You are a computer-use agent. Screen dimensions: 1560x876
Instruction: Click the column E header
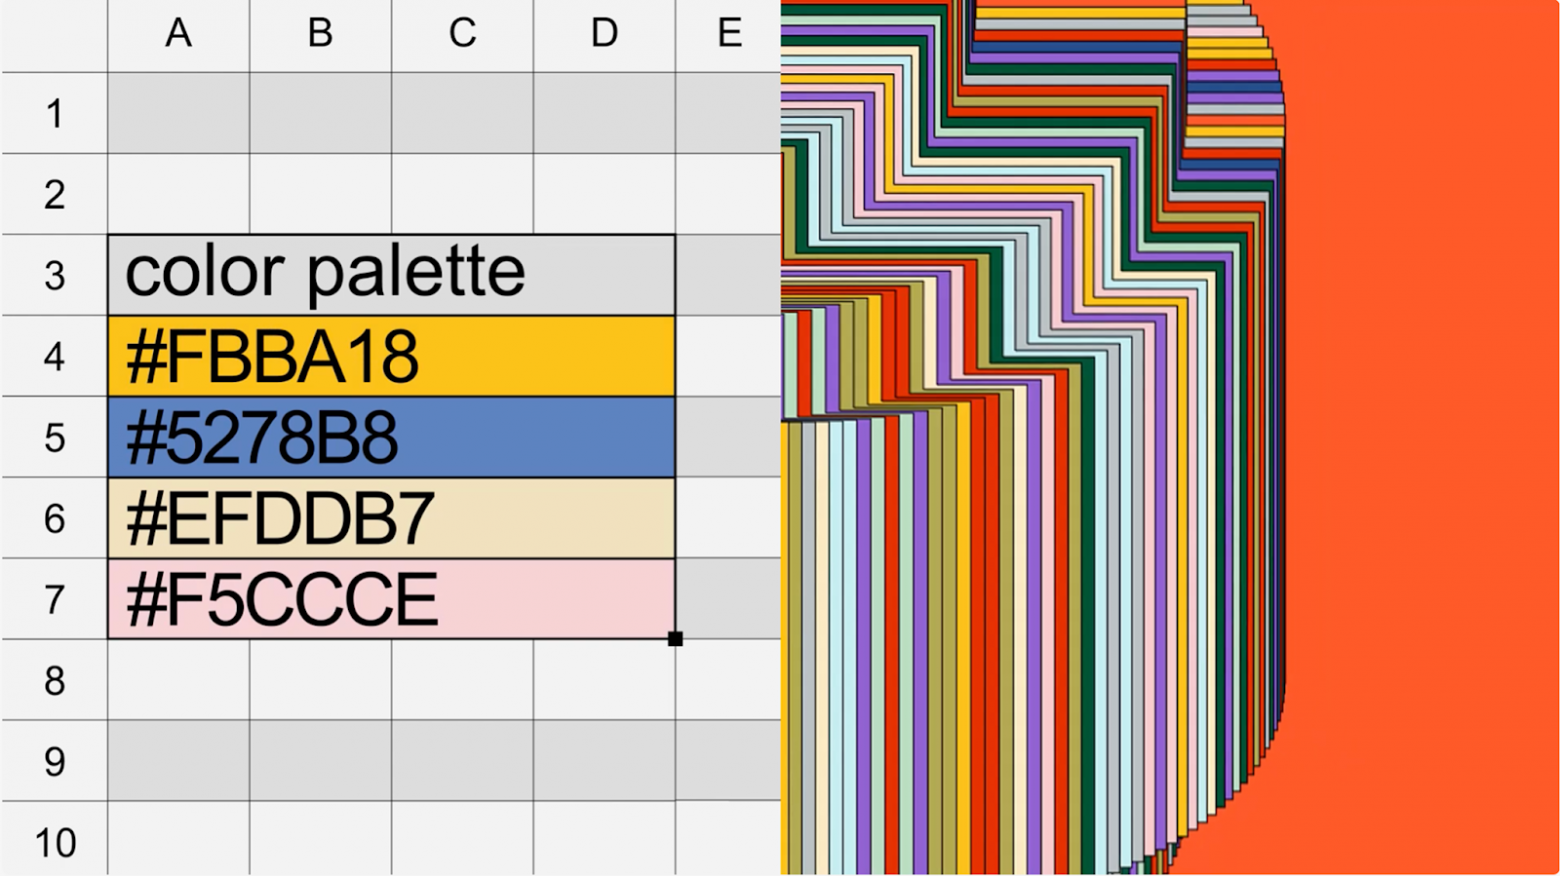728,34
